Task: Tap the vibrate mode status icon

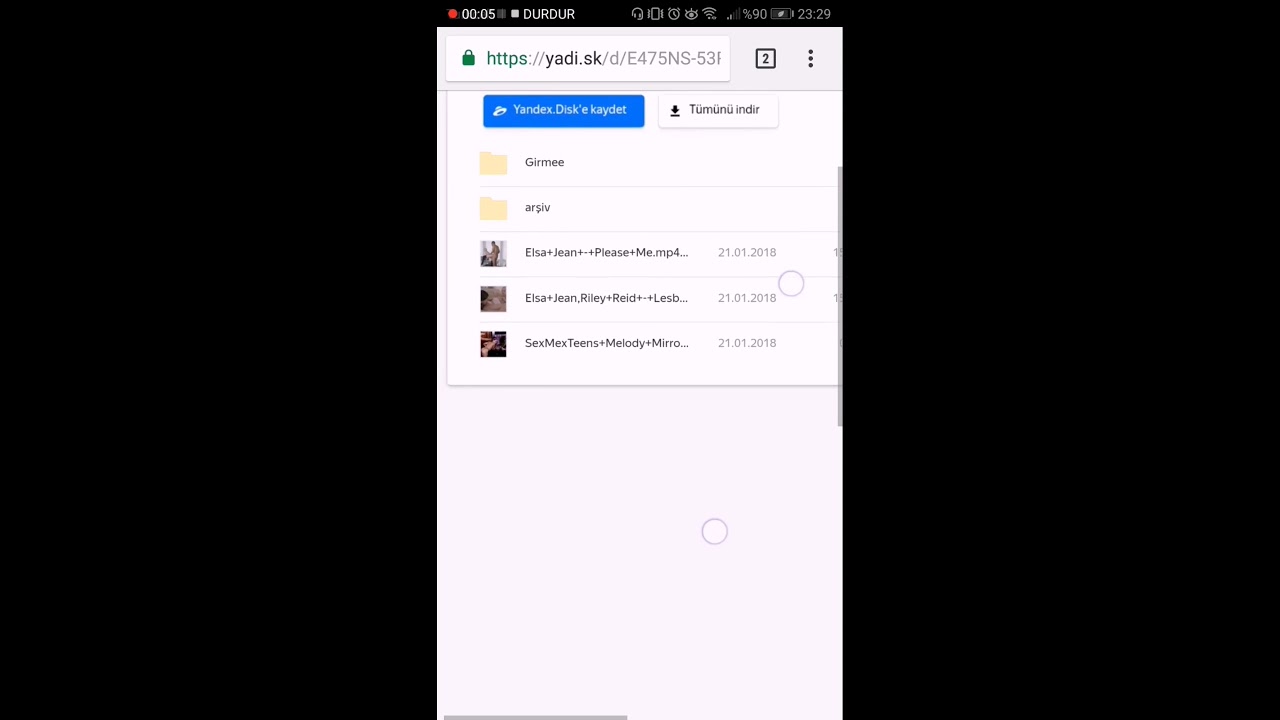Action: coord(655,14)
